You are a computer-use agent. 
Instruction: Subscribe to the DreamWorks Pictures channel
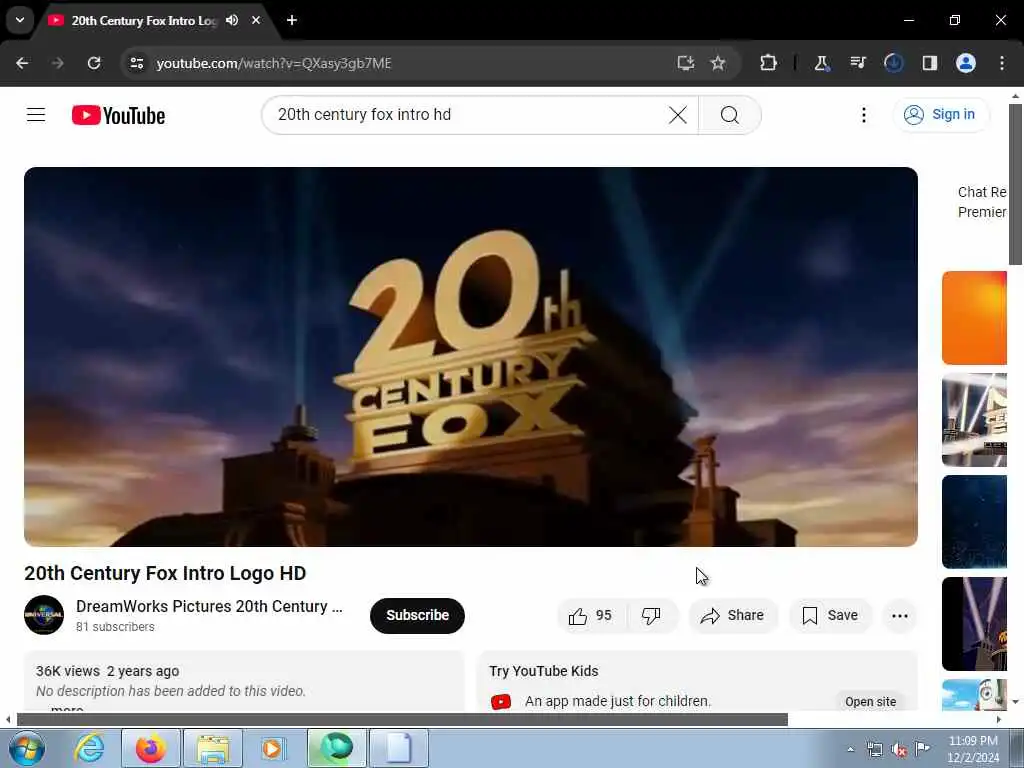pos(417,616)
